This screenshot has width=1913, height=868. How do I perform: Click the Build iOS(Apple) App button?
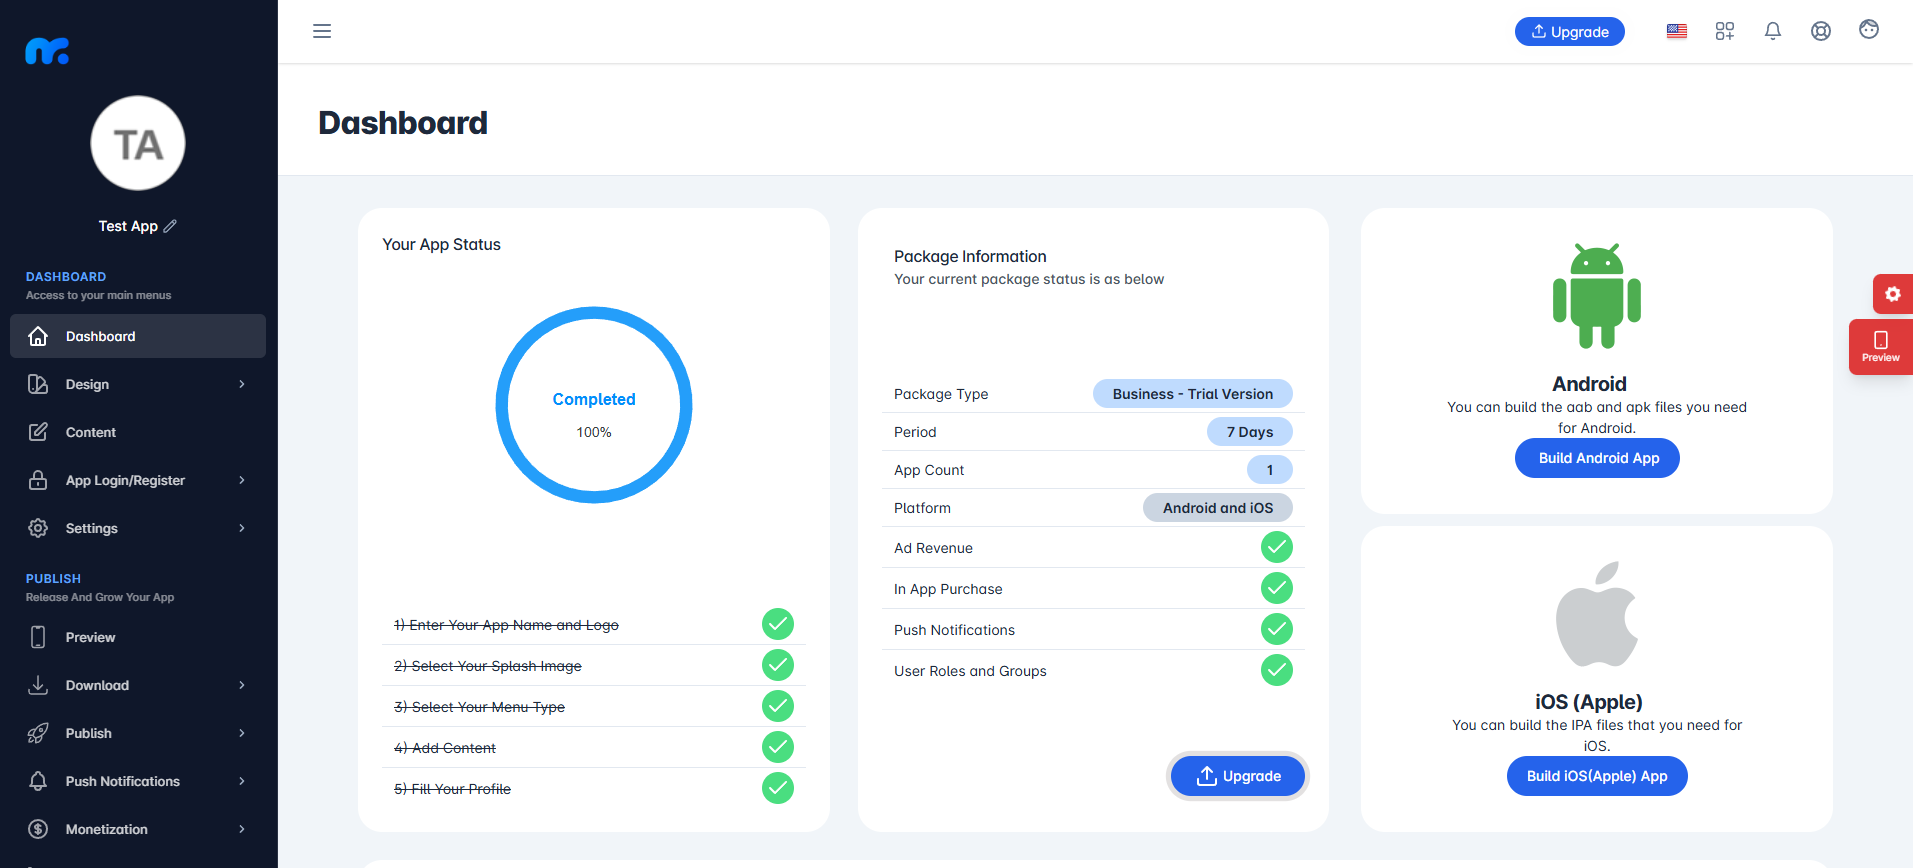coord(1597,776)
